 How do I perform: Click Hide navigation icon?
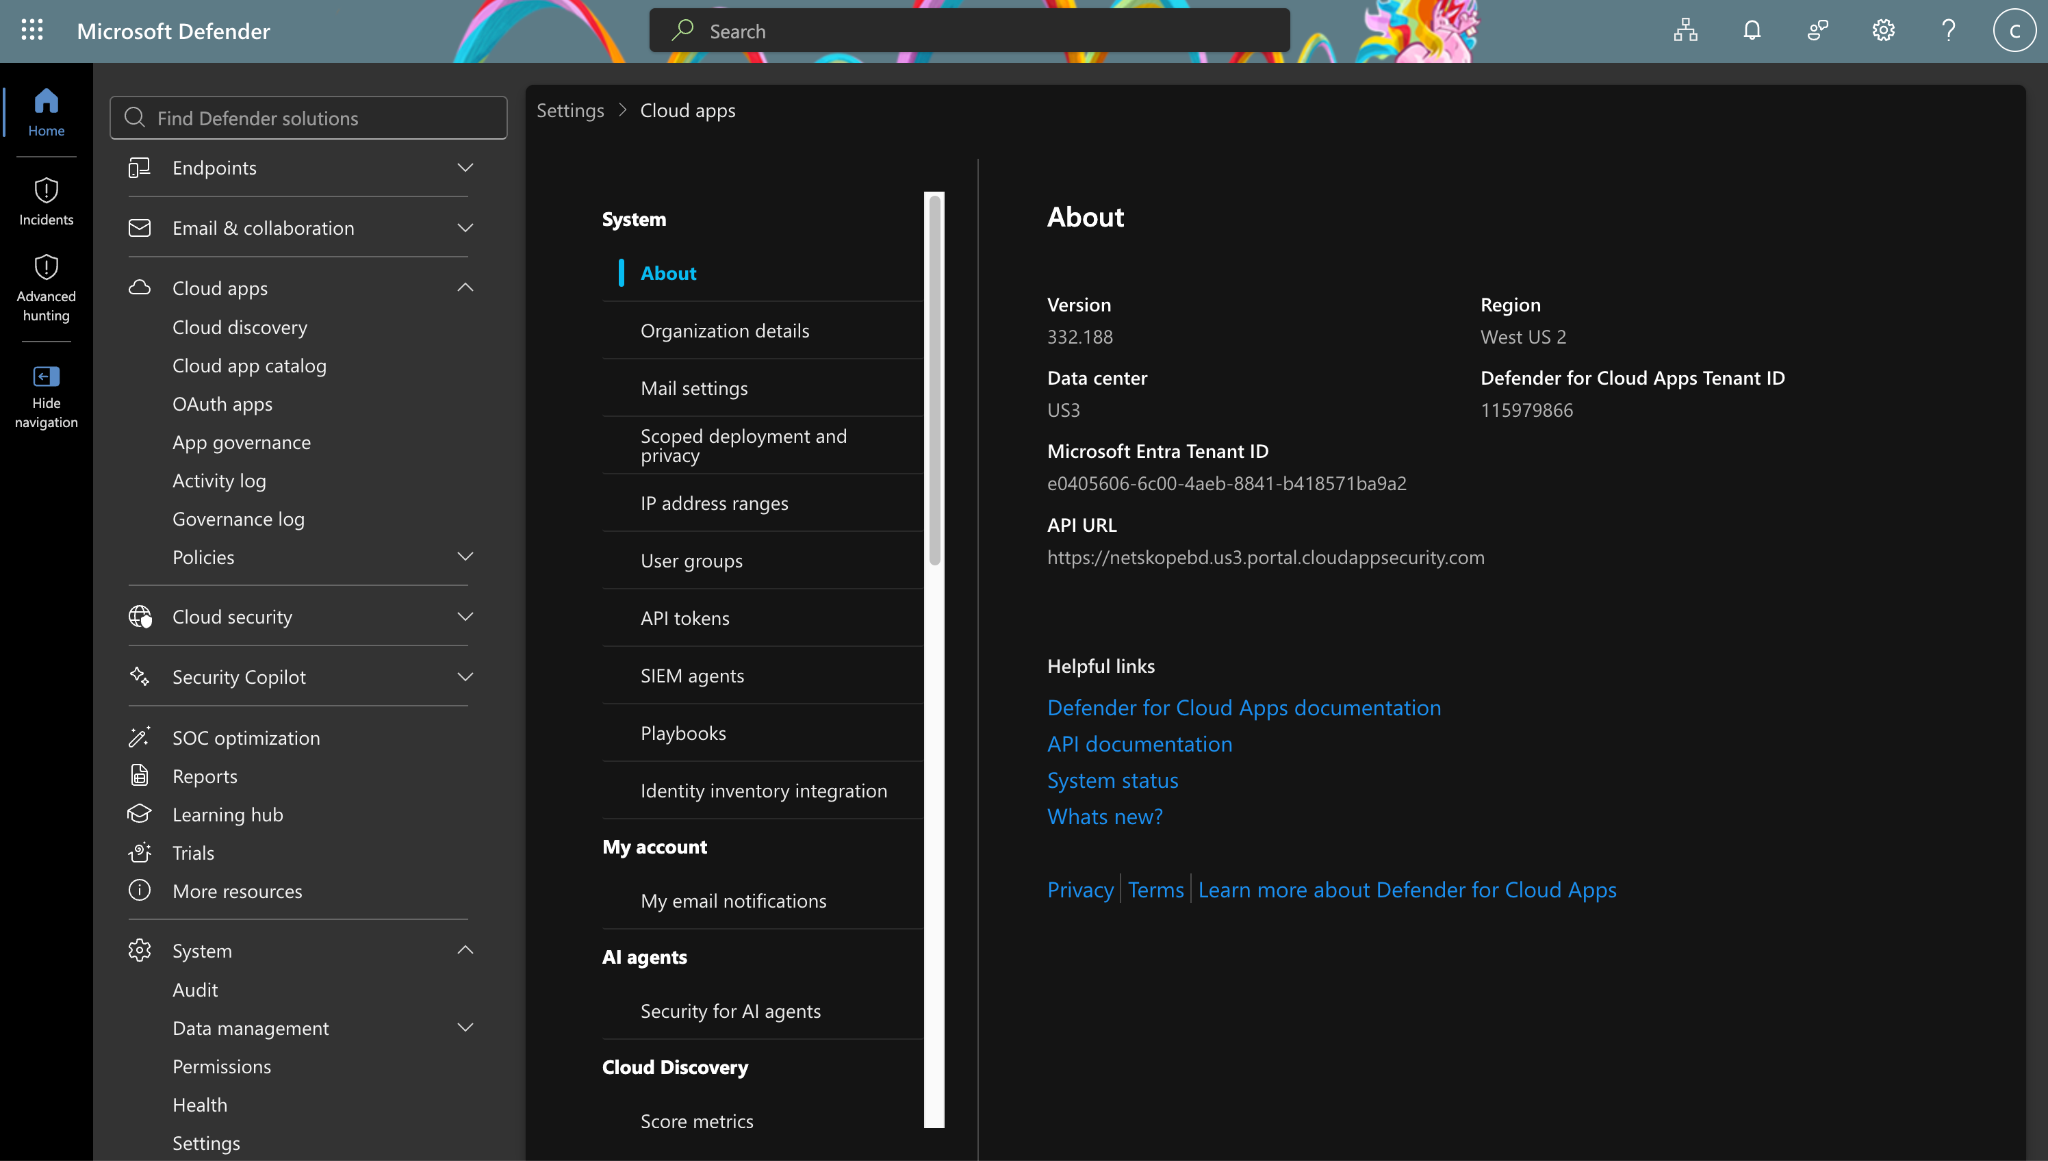click(x=46, y=376)
